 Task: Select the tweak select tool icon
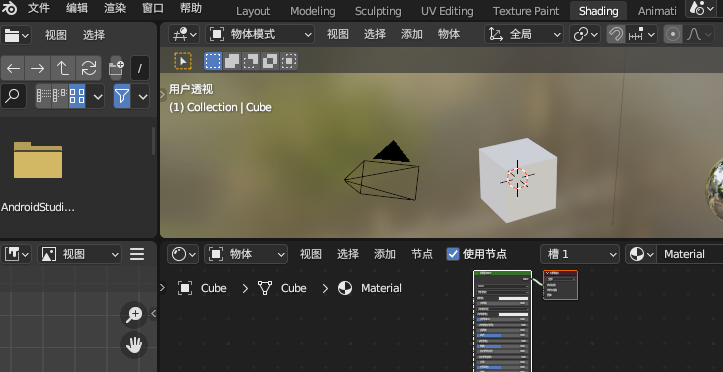pos(183,61)
